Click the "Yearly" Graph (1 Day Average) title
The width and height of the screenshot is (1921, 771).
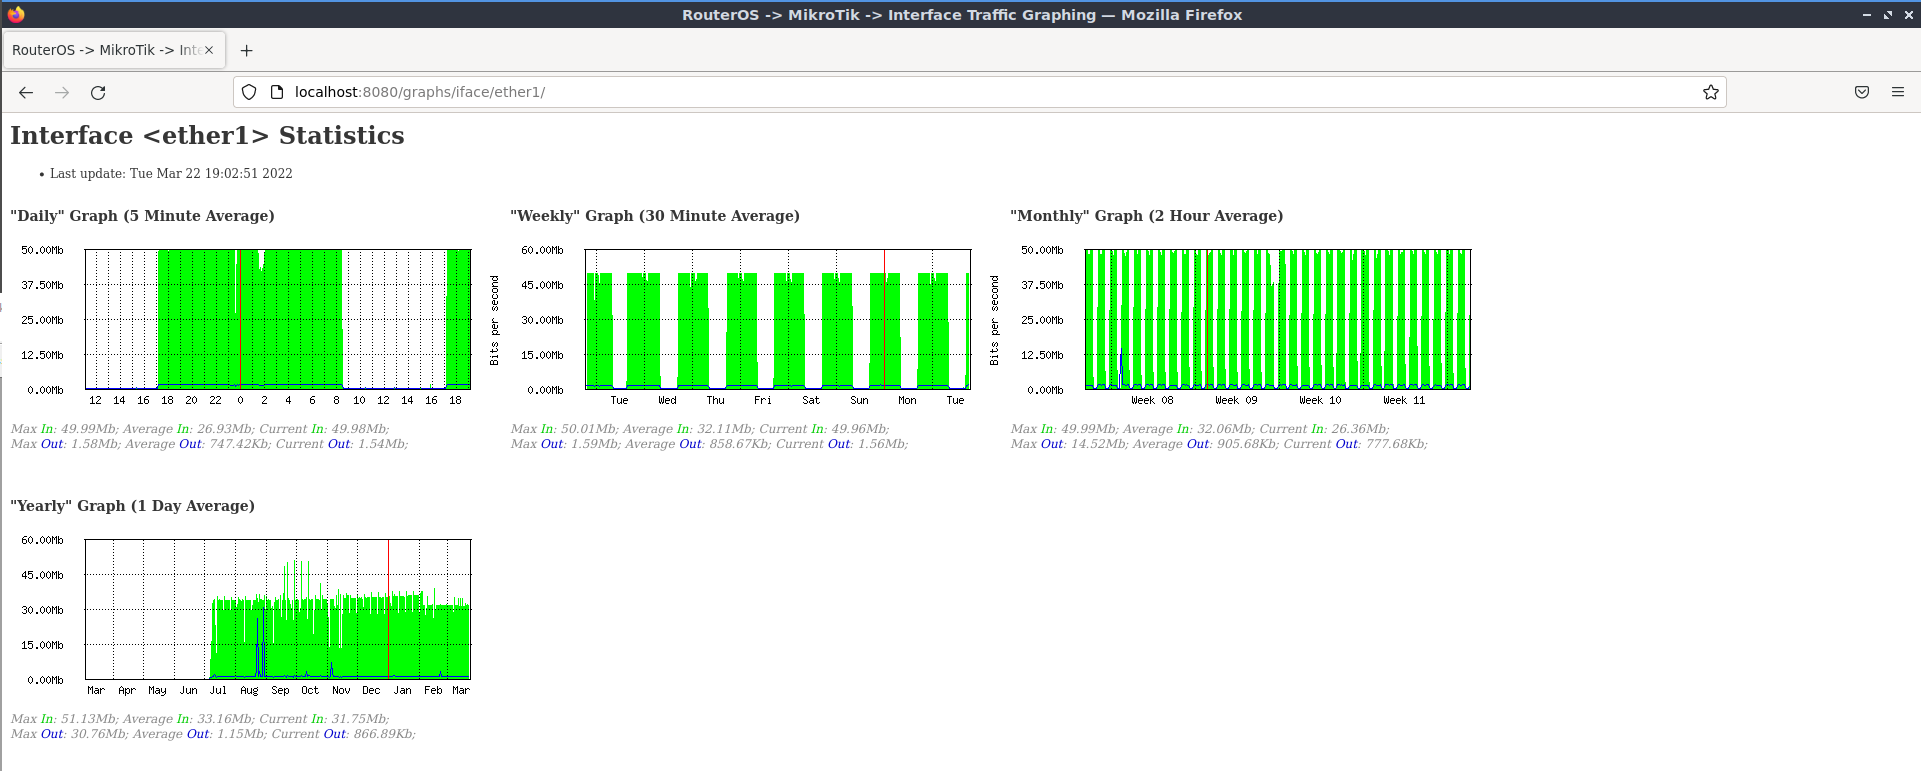click(x=132, y=506)
